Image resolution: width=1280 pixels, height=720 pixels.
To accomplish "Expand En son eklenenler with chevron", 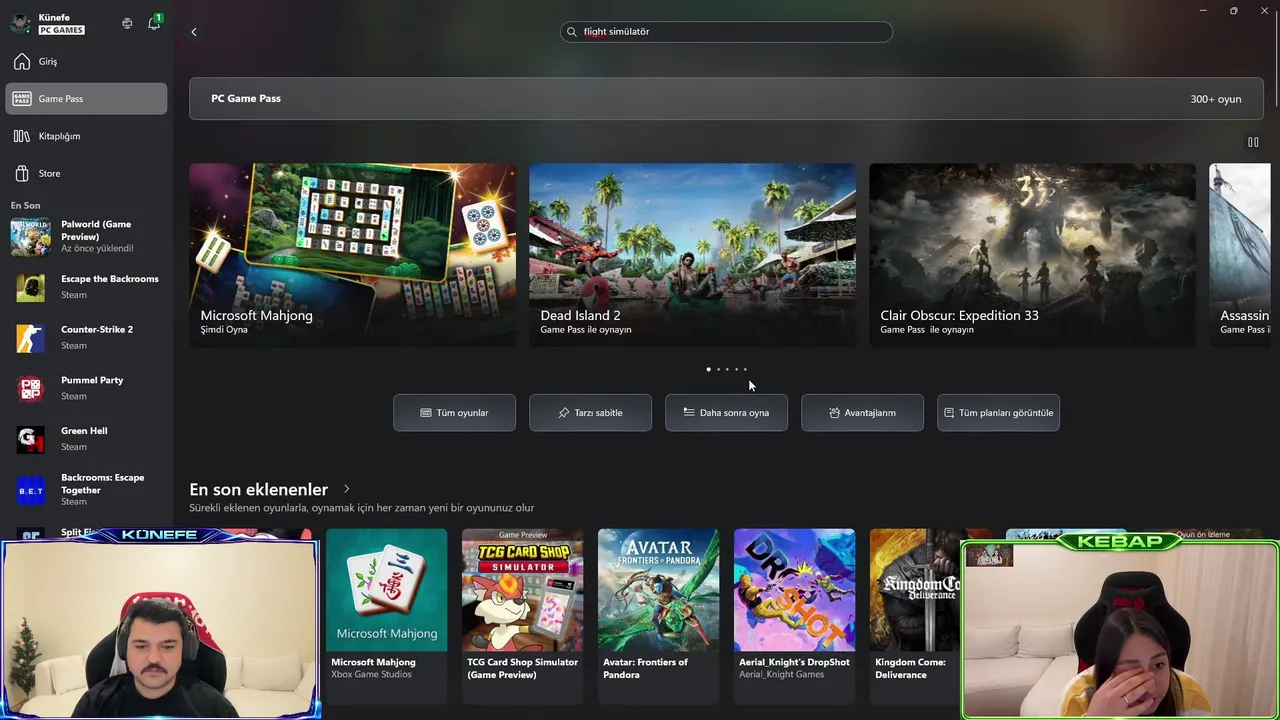I will pyautogui.click(x=347, y=489).
